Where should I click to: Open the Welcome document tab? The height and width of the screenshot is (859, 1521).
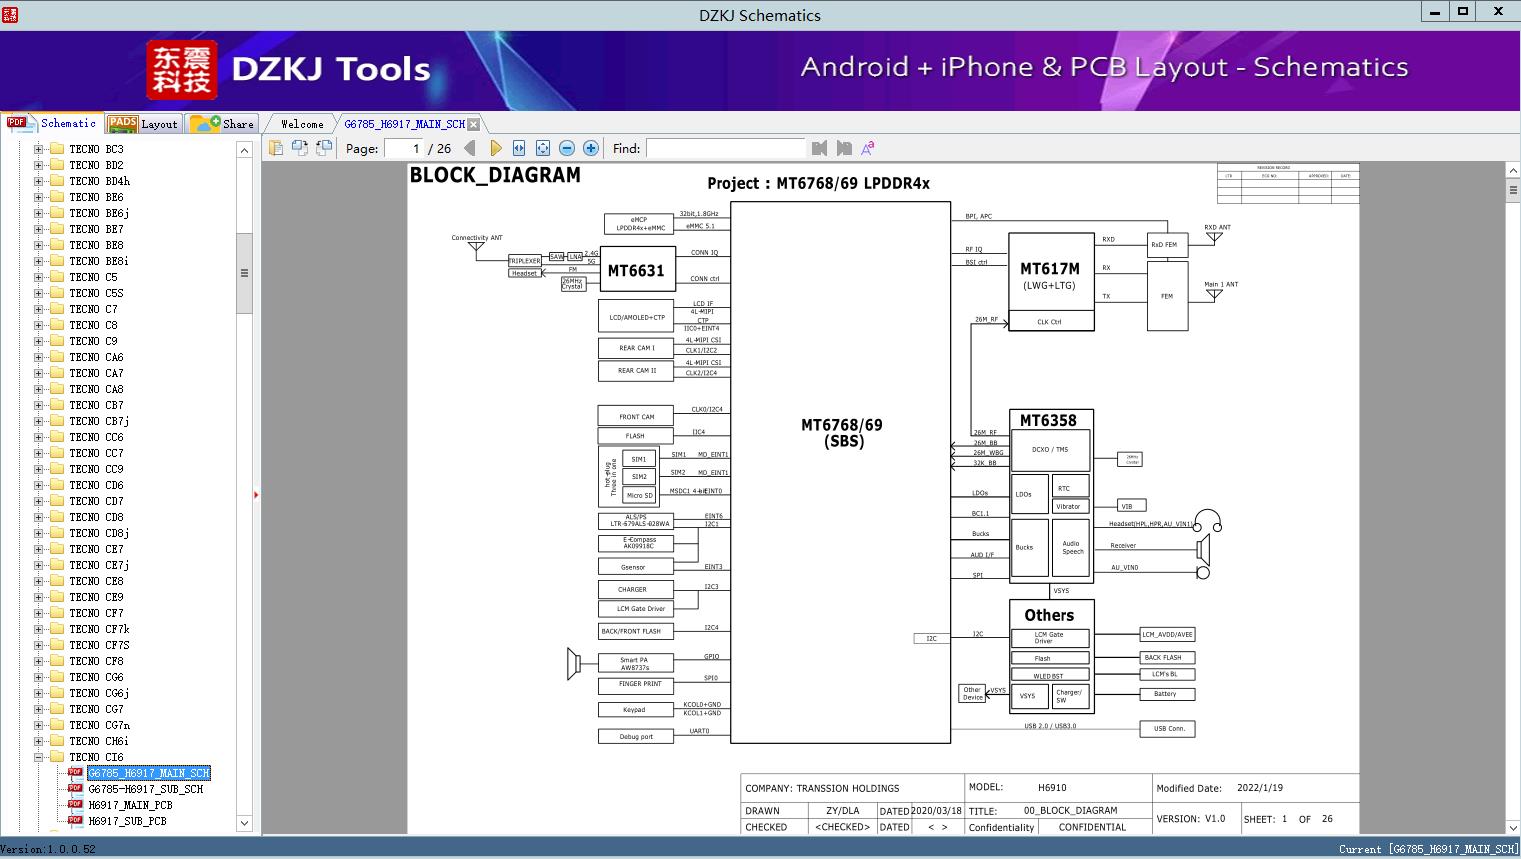(302, 124)
